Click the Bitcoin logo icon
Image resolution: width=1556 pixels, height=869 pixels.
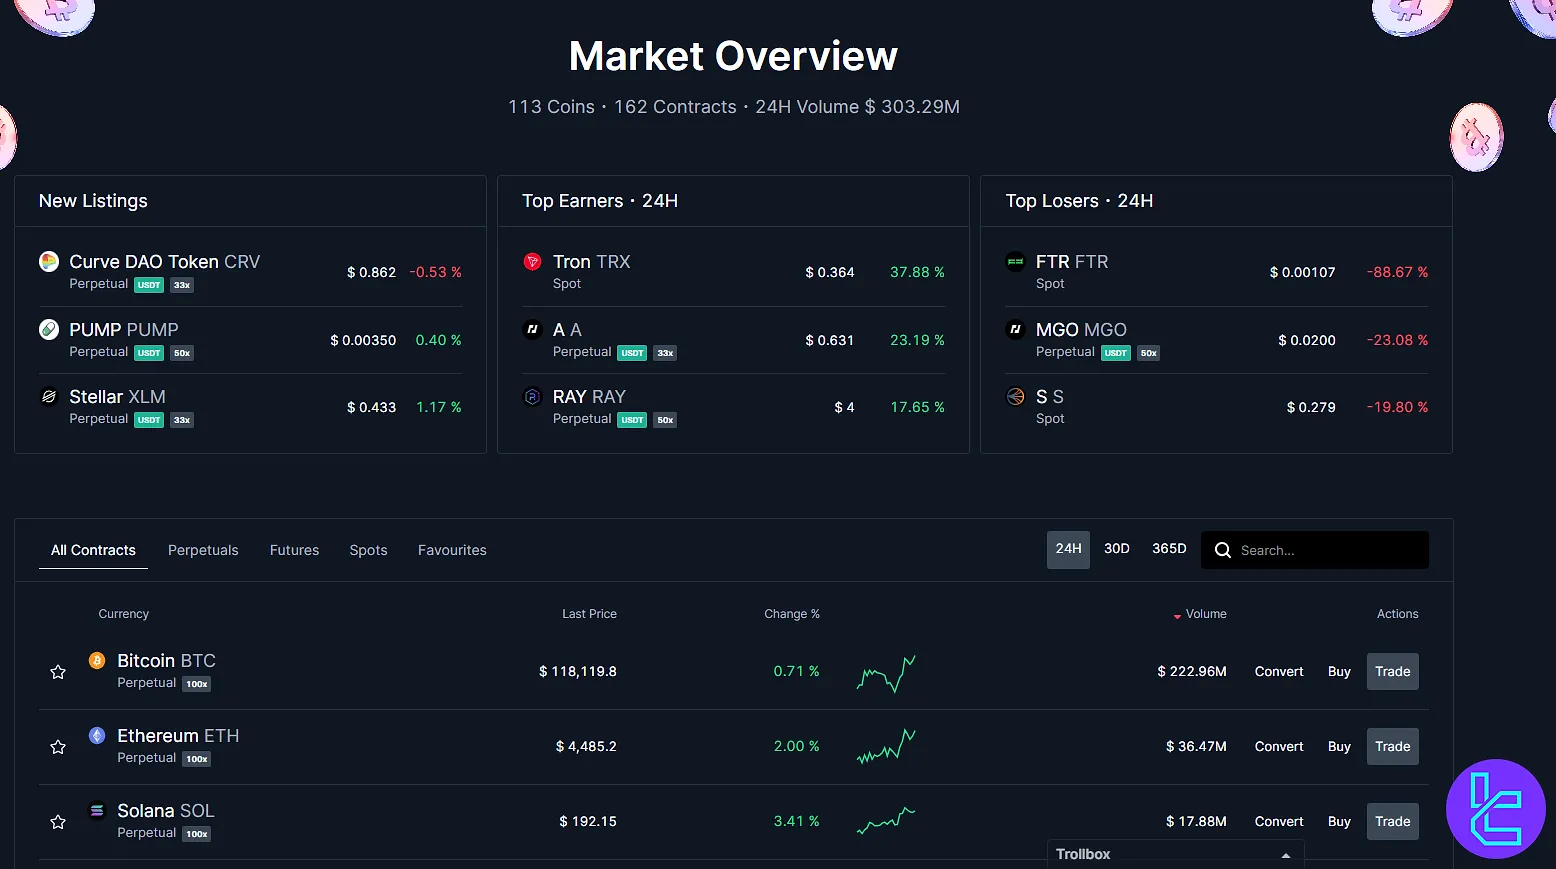pyautogui.click(x=97, y=660)
